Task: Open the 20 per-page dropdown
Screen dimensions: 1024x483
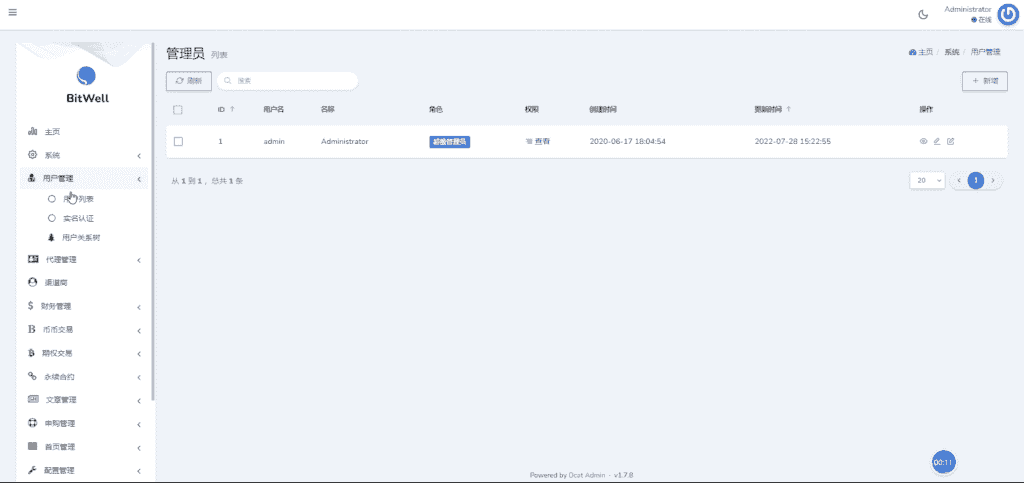Action: 927,180
